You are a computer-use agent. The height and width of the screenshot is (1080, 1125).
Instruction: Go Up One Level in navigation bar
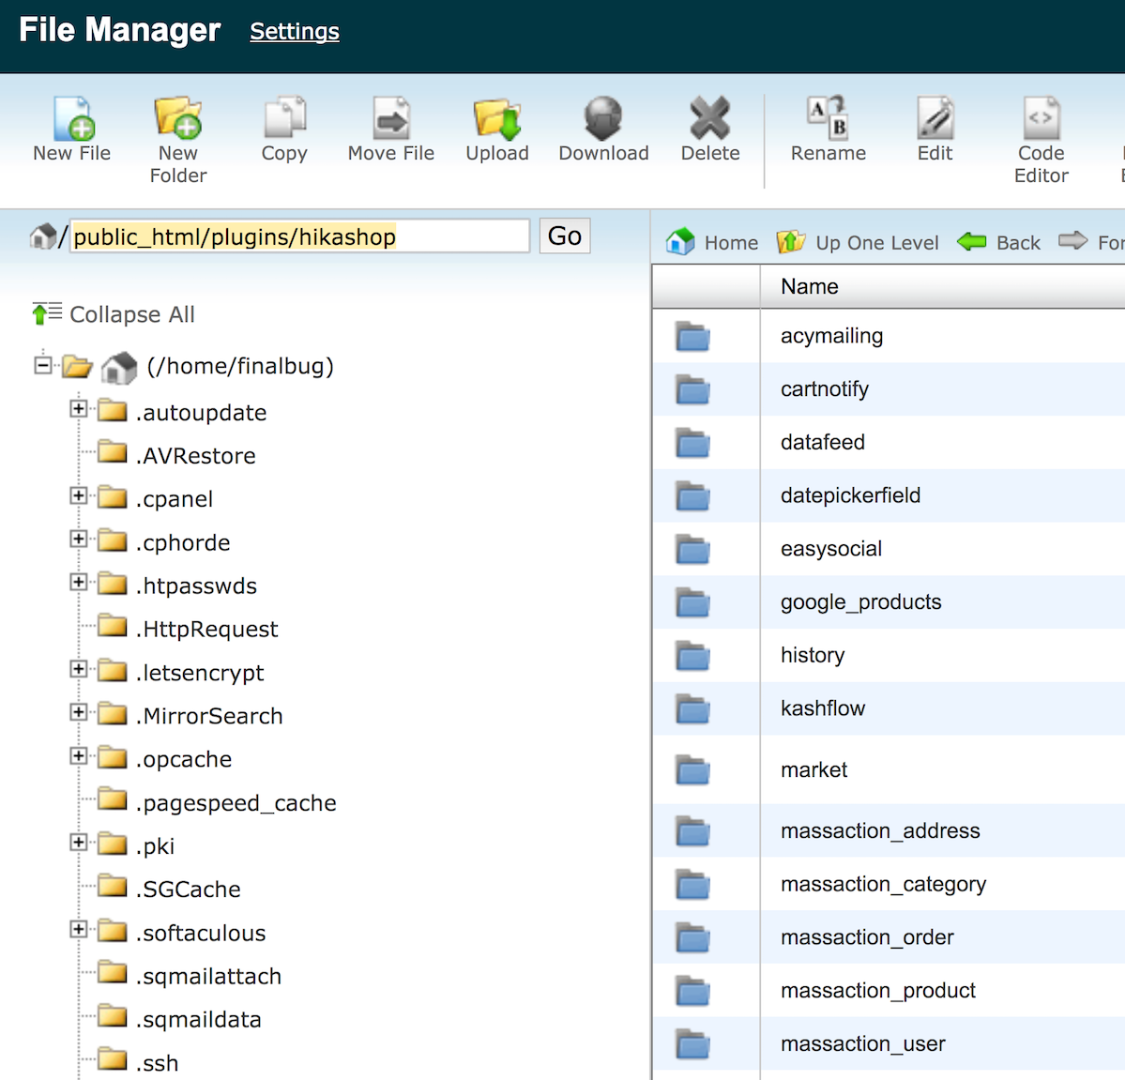pos(859,243)
